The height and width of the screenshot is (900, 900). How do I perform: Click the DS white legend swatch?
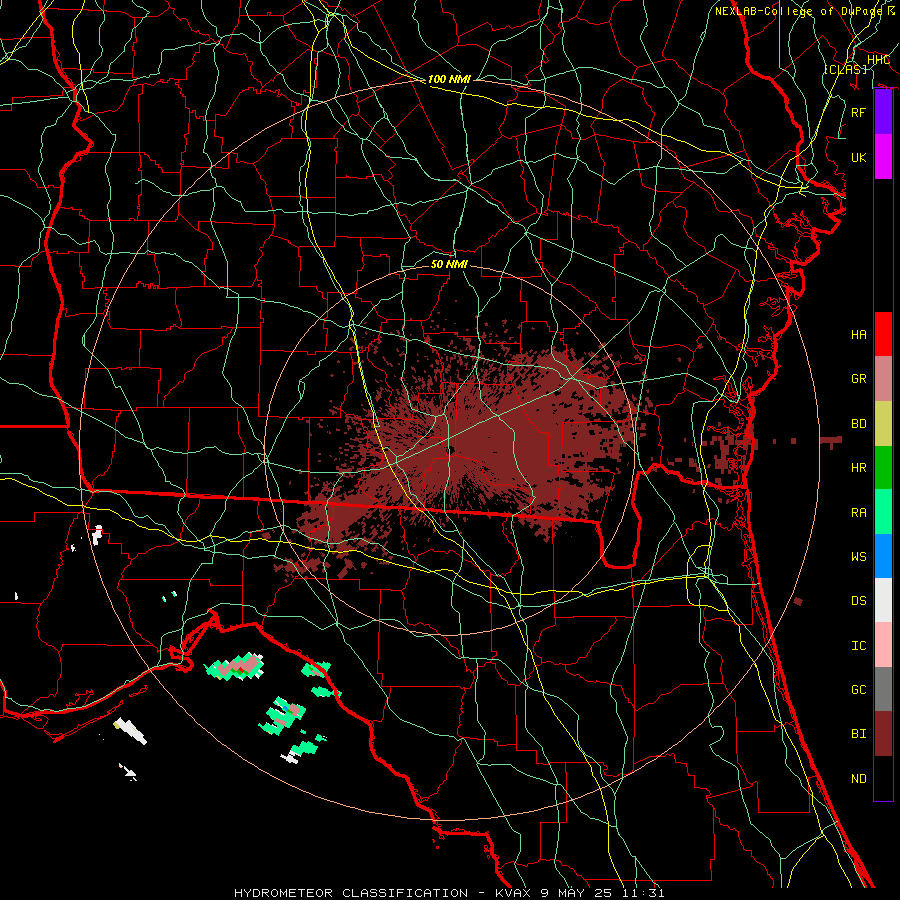(x=883, y=600)
